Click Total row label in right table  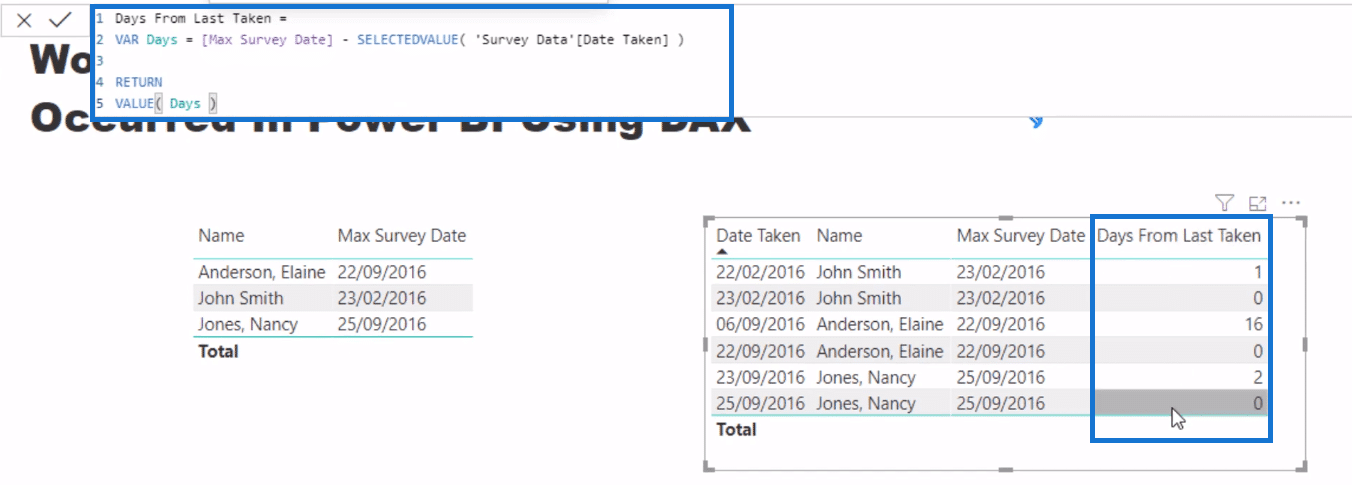coord(737,429)
